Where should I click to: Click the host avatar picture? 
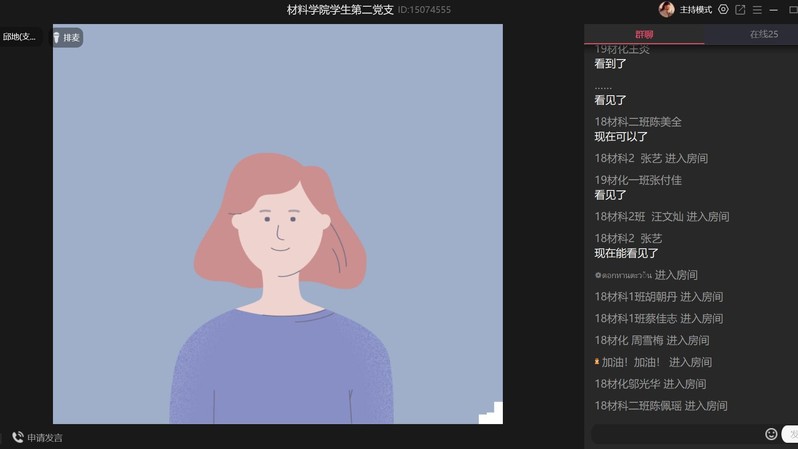[666, 10]
